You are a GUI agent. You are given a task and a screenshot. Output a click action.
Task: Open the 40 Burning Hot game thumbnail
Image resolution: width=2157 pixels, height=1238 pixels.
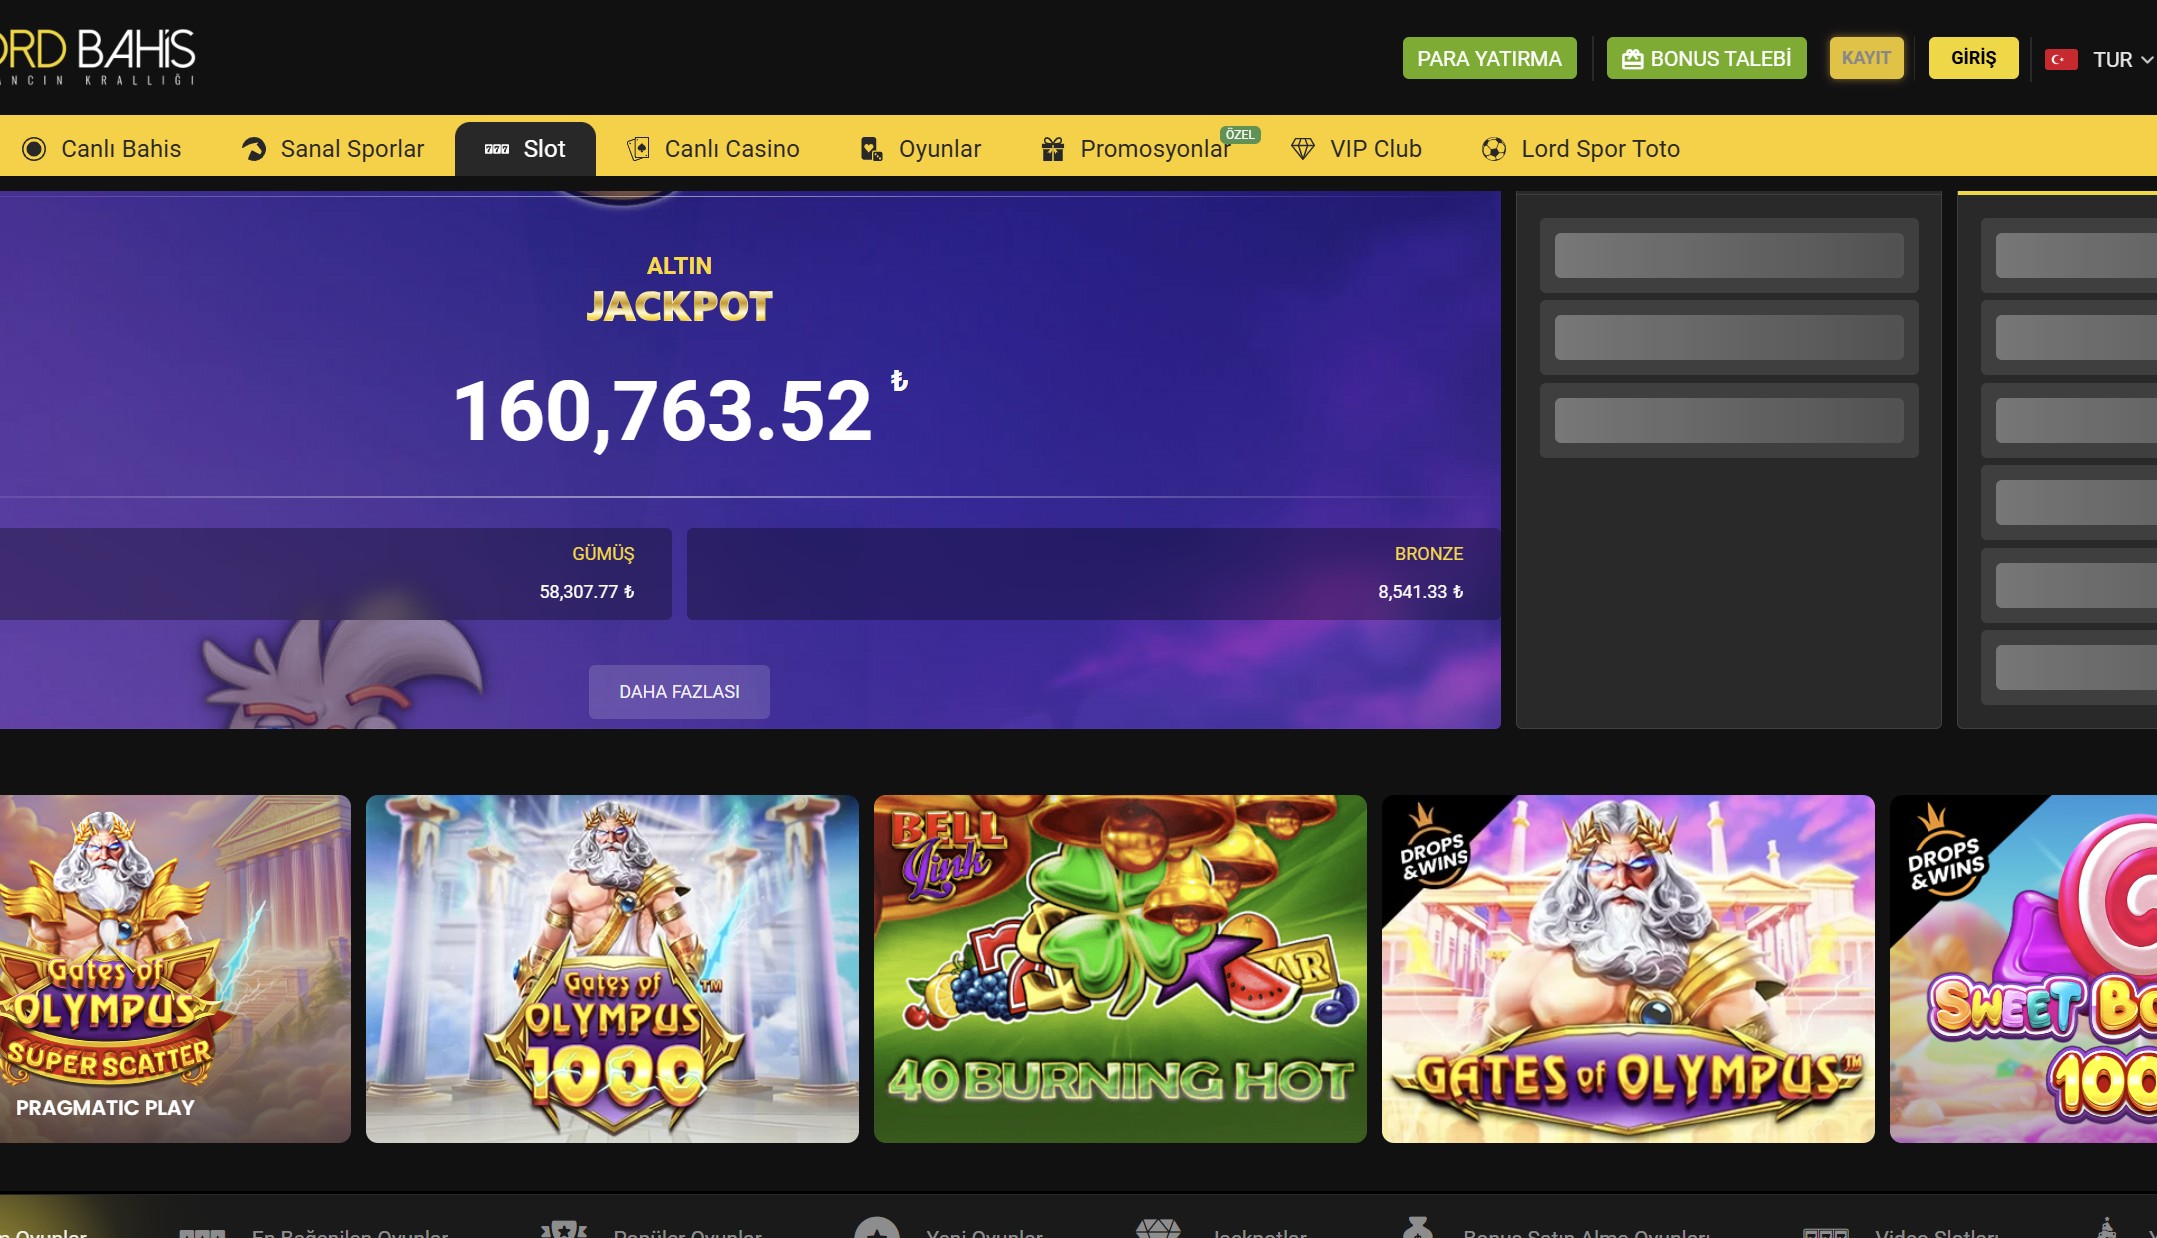pyautogui.click(x=1120, y=968)
